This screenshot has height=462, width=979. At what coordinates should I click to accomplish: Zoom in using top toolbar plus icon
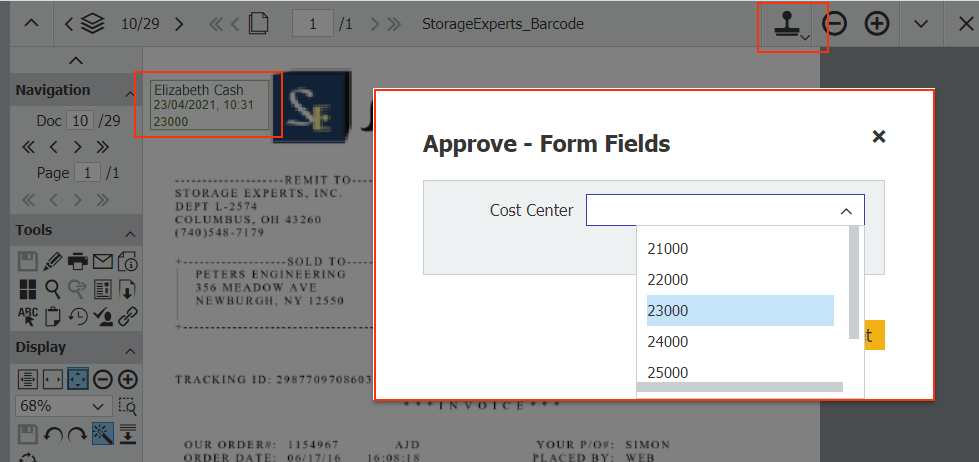pyautogui.click(x=877, y=24)
